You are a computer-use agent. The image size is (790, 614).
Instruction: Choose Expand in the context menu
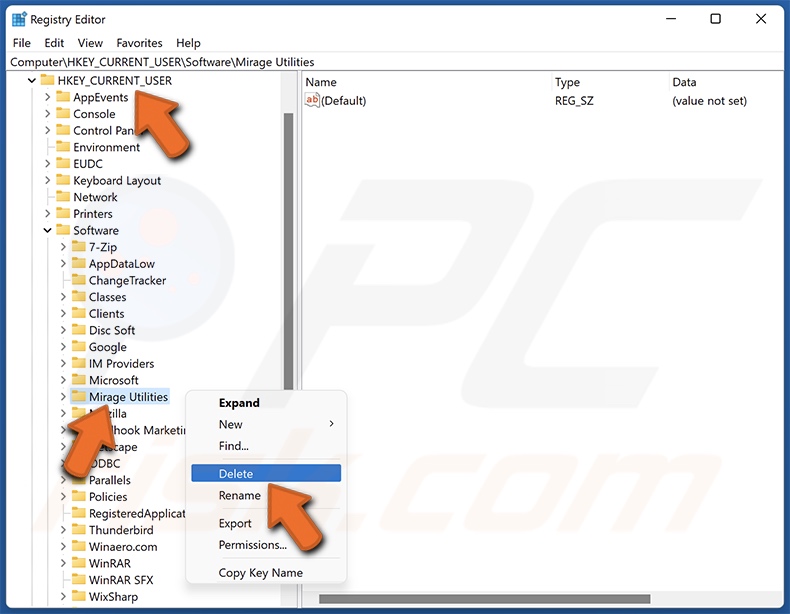tap(266, 402)
